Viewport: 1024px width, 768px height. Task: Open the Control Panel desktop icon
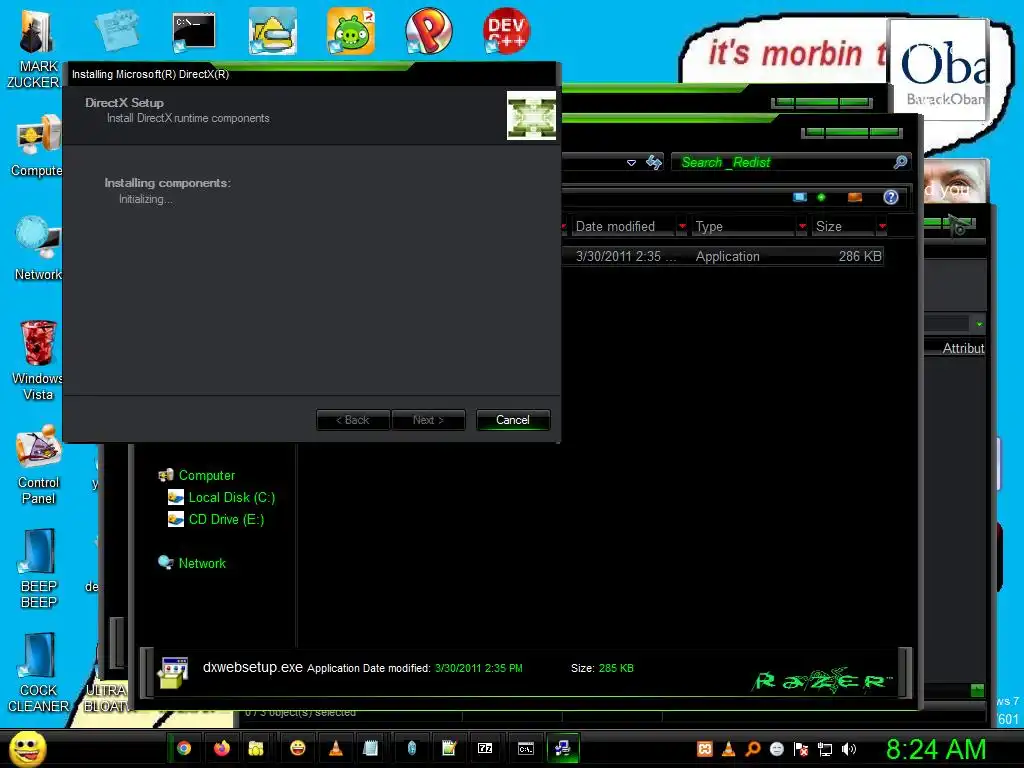coord(38,465)
